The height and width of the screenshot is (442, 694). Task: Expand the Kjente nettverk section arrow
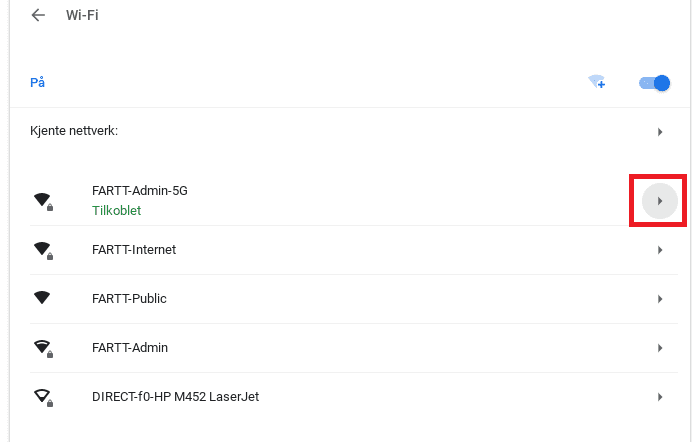[x=660, y=132]
